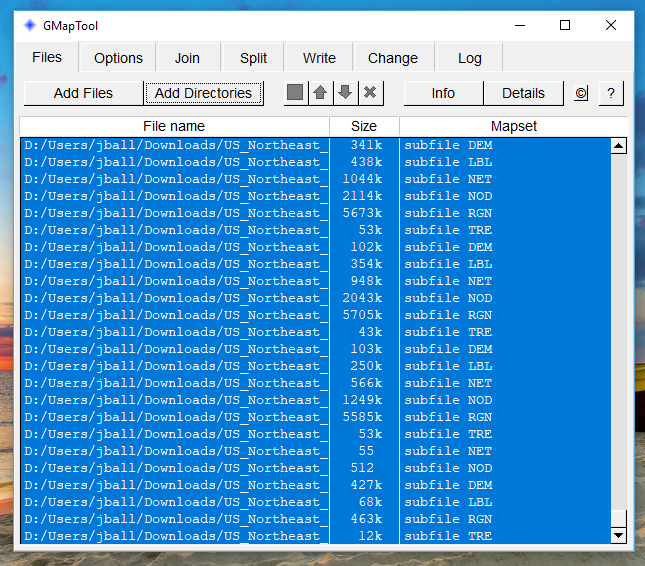Screen dimensions: 645x566
Task: Select the row with size 566k
Action: (x=316, y=383)
